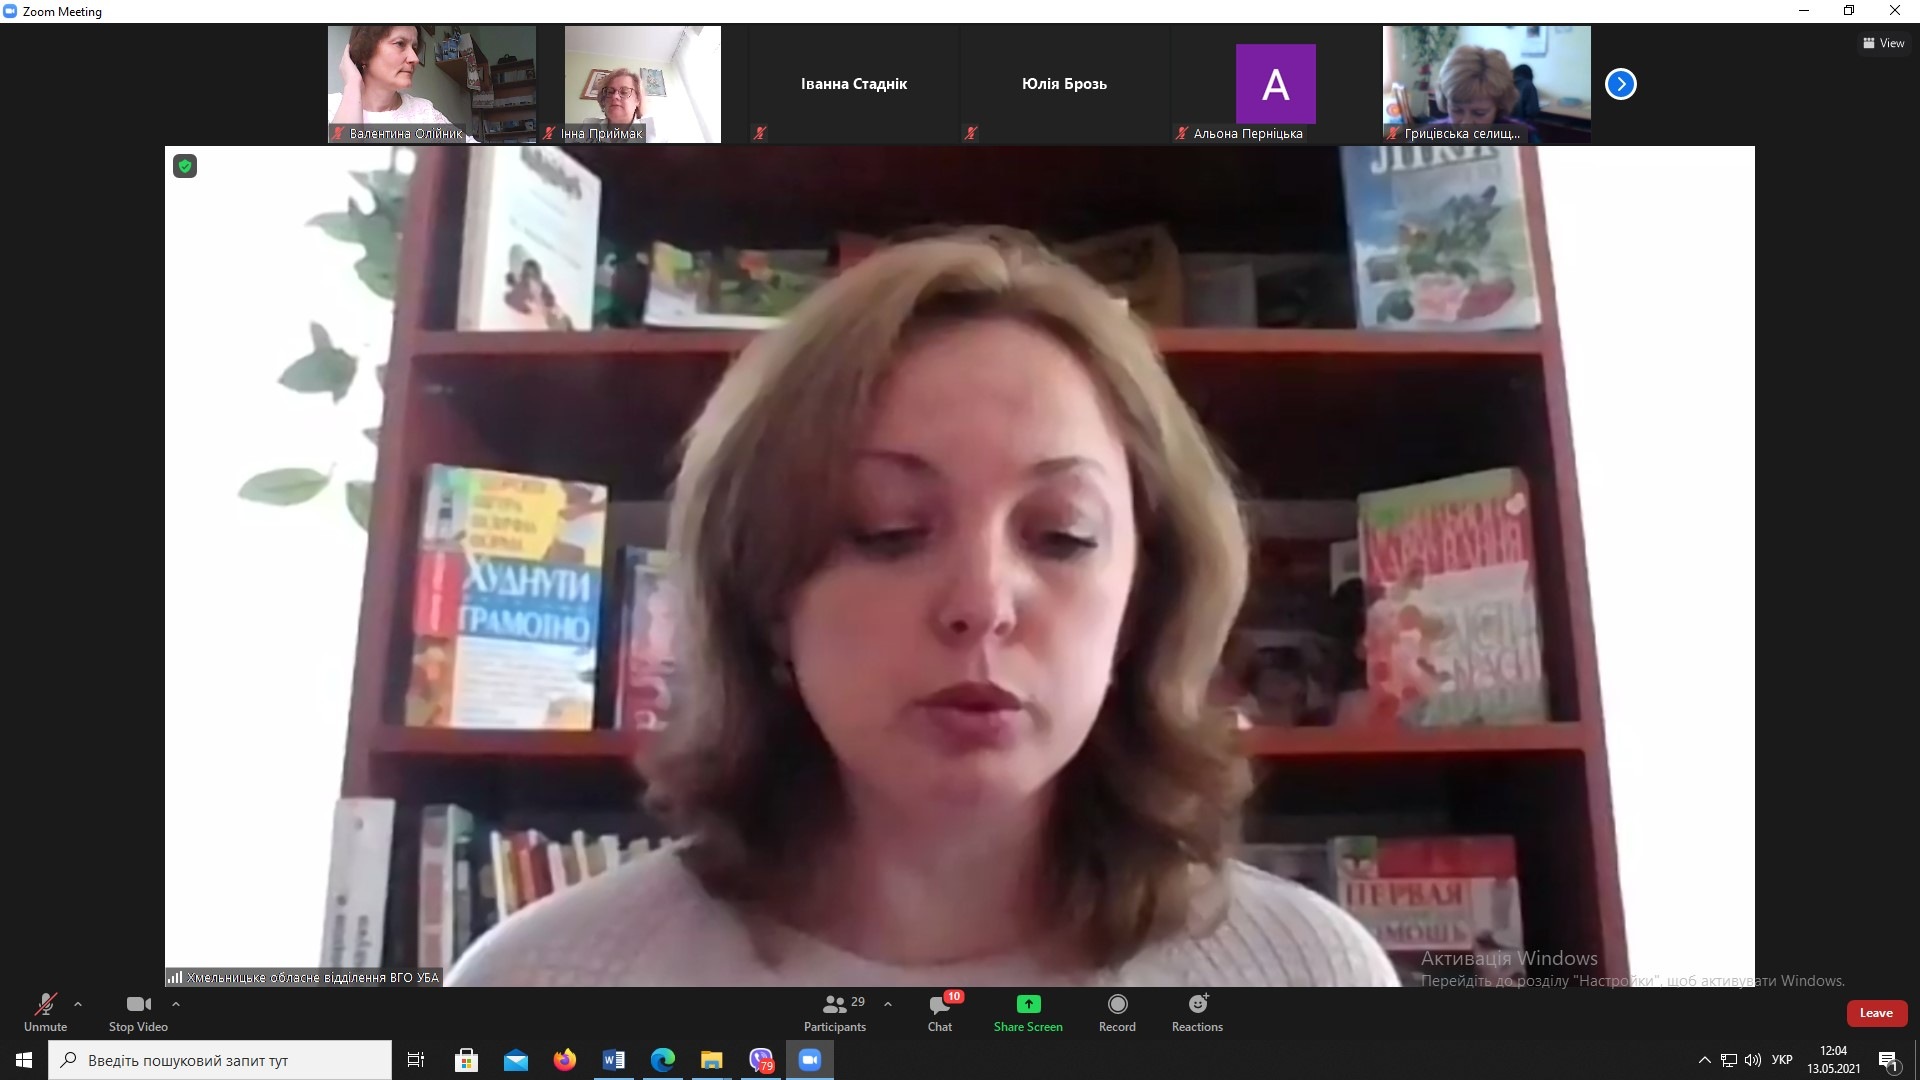The height and width of the screenshot is (1080, 1920).
Task: Click the green Share Screen icon
Action: [1028, 1004]
